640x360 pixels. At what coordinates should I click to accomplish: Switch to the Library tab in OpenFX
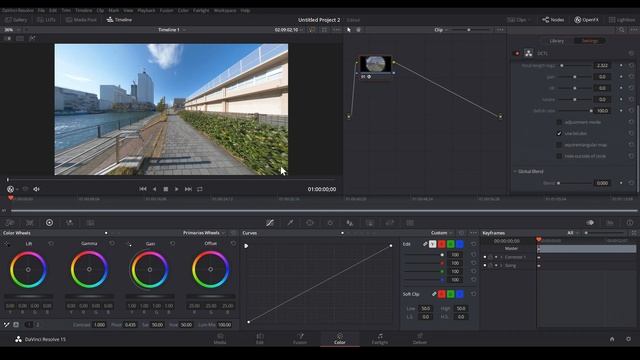pos(557,41)
